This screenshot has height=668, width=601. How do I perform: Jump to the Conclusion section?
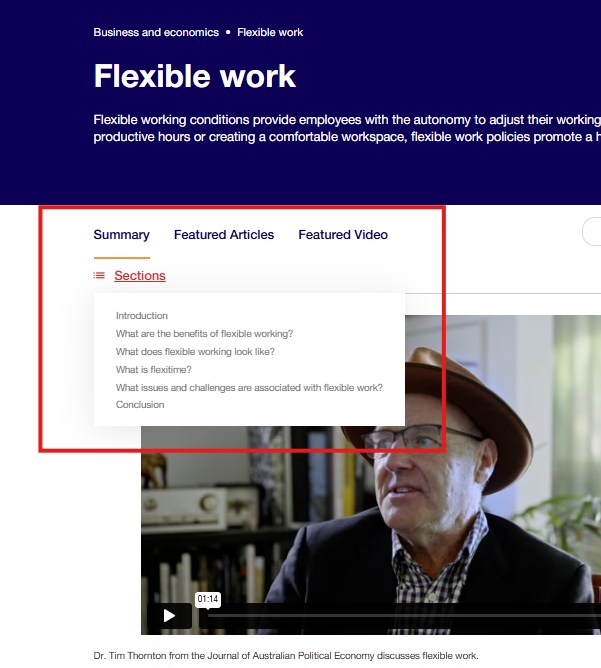tap(140, 405)
